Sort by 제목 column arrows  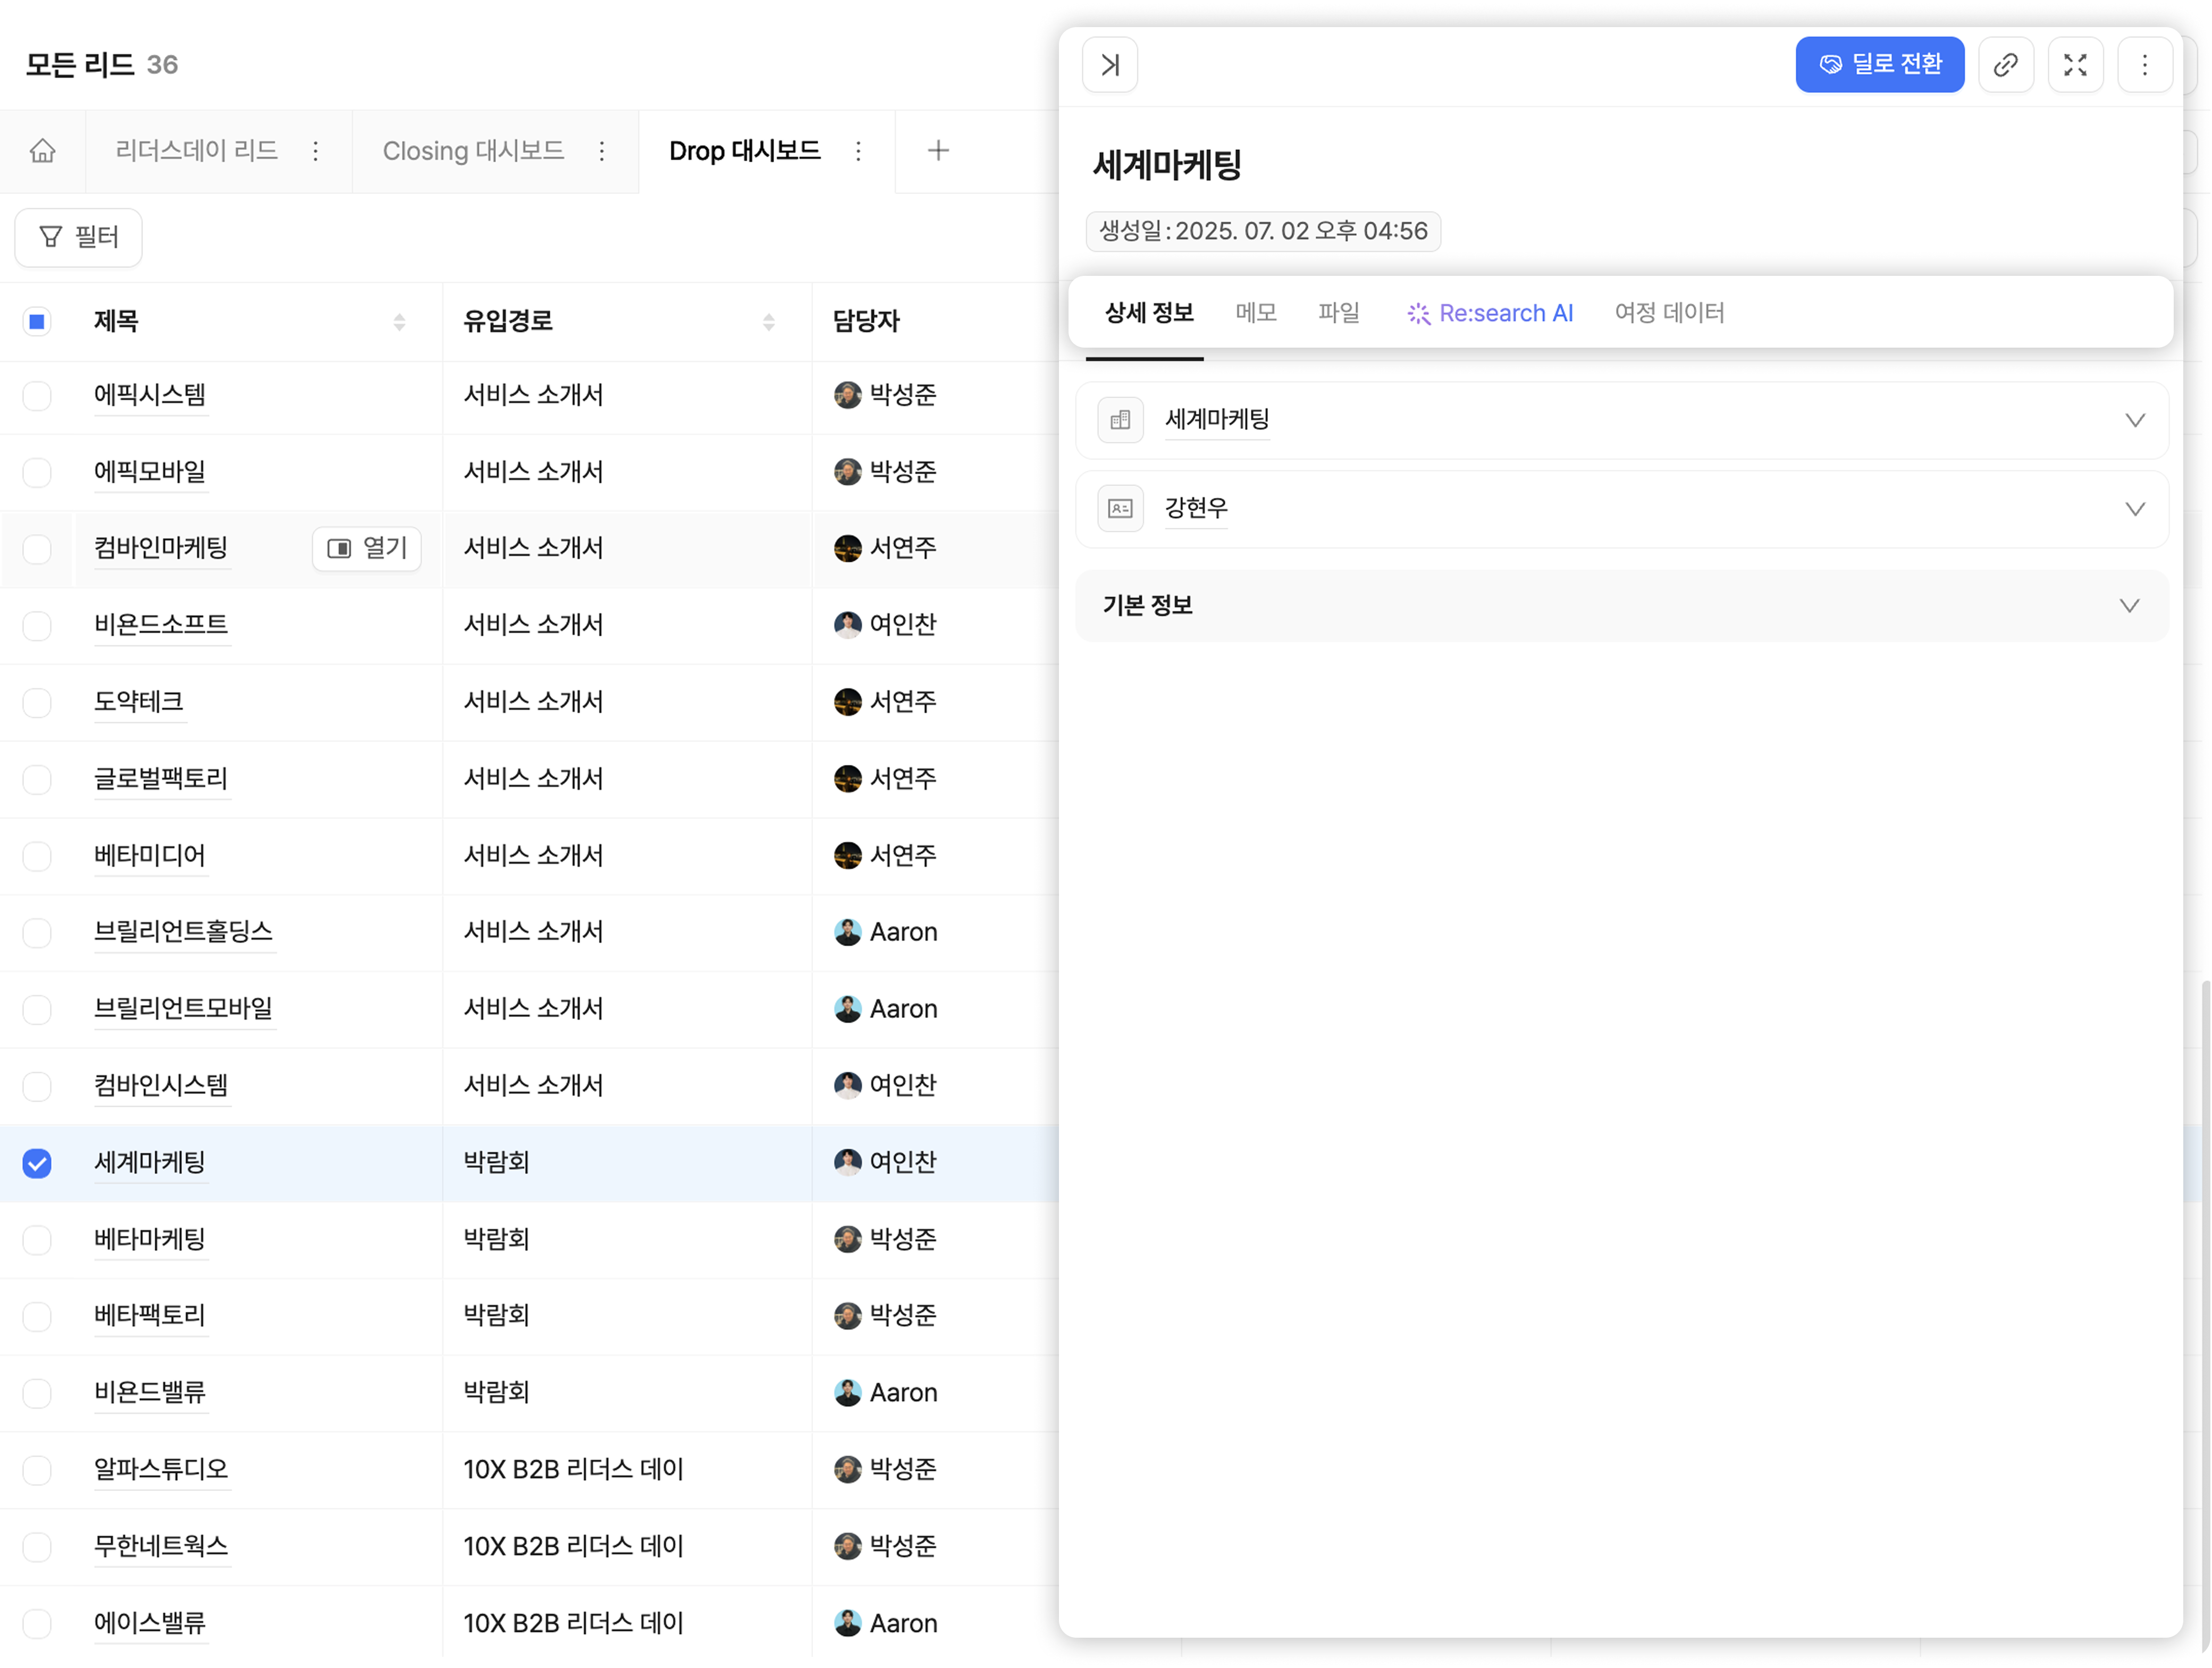pyautogui.click(x=399, y=322)
